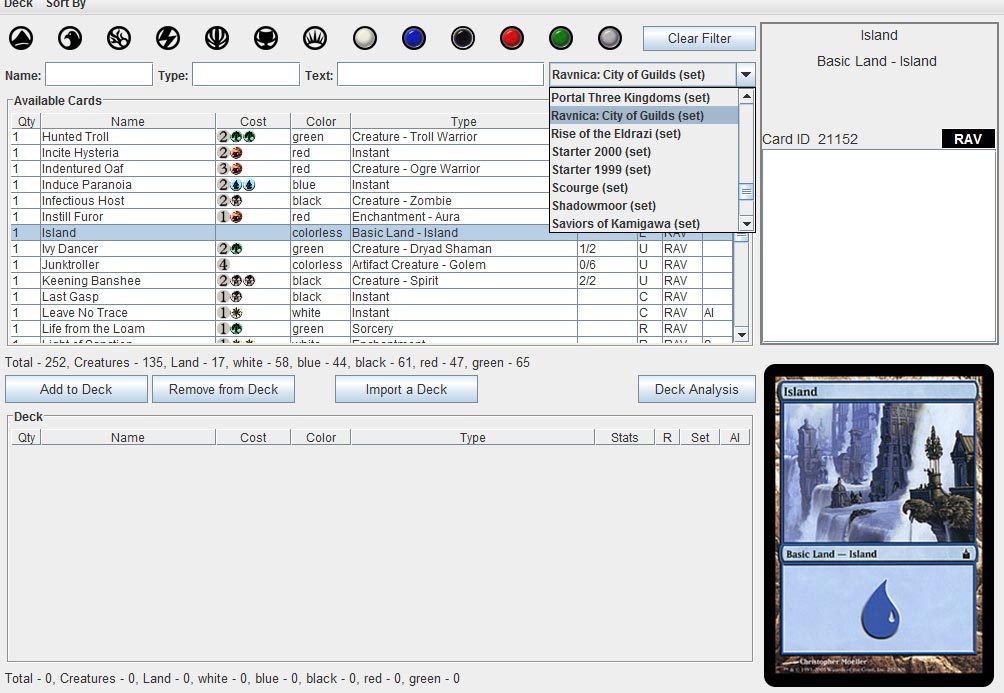Collapse the card set dropdown arrow
The image size is (1004, 693).
[745, 75]
